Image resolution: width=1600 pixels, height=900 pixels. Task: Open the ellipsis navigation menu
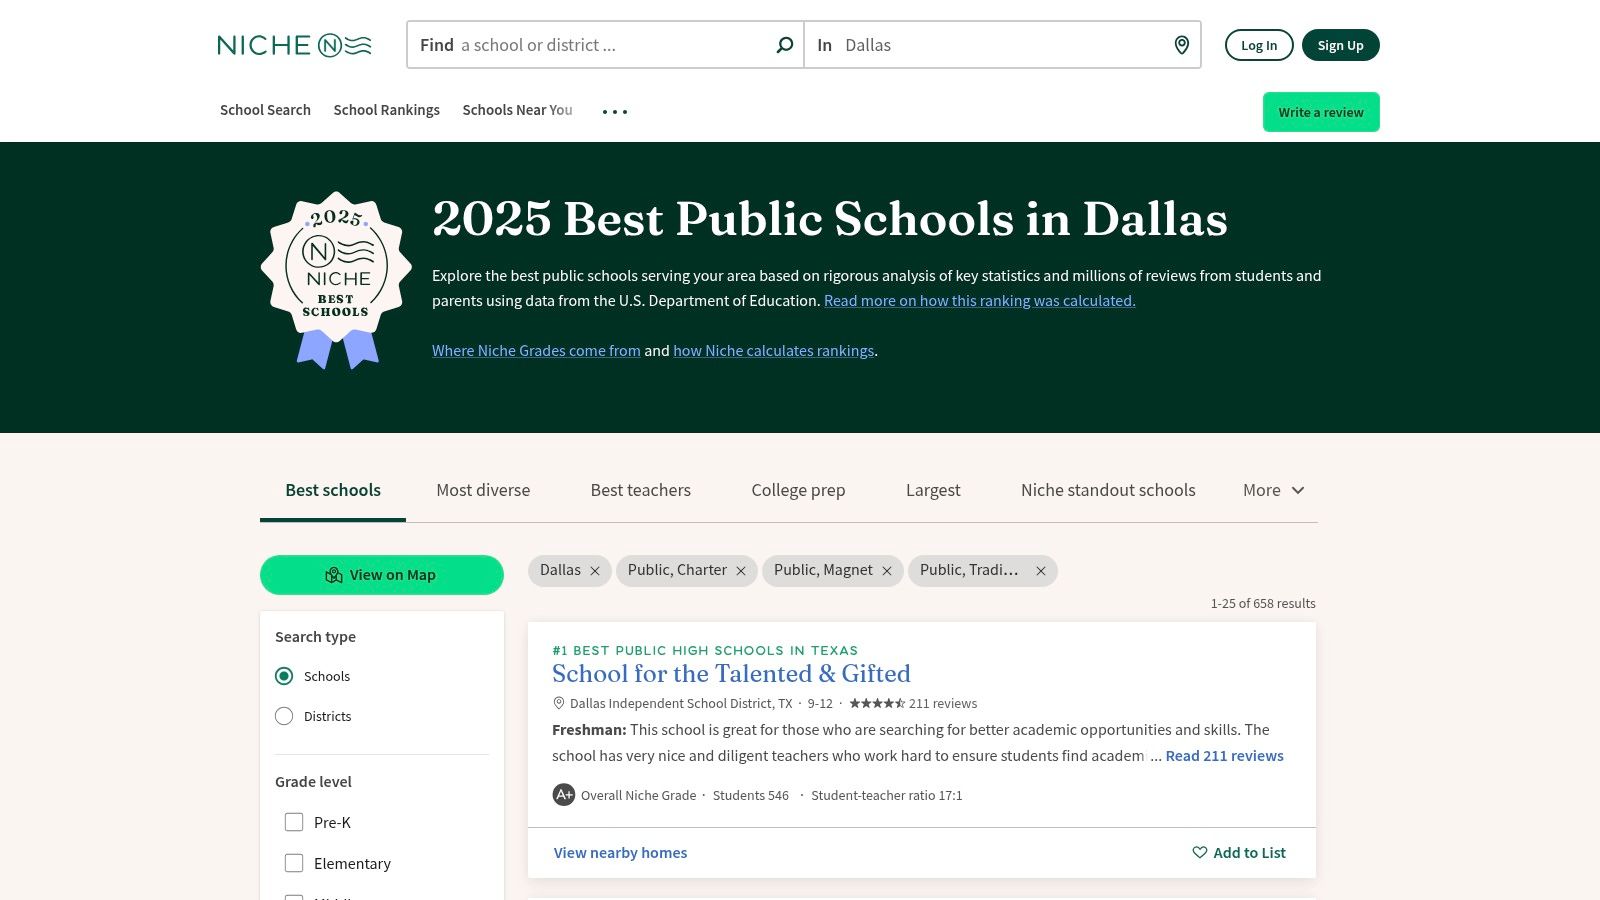tap(615, 110)
